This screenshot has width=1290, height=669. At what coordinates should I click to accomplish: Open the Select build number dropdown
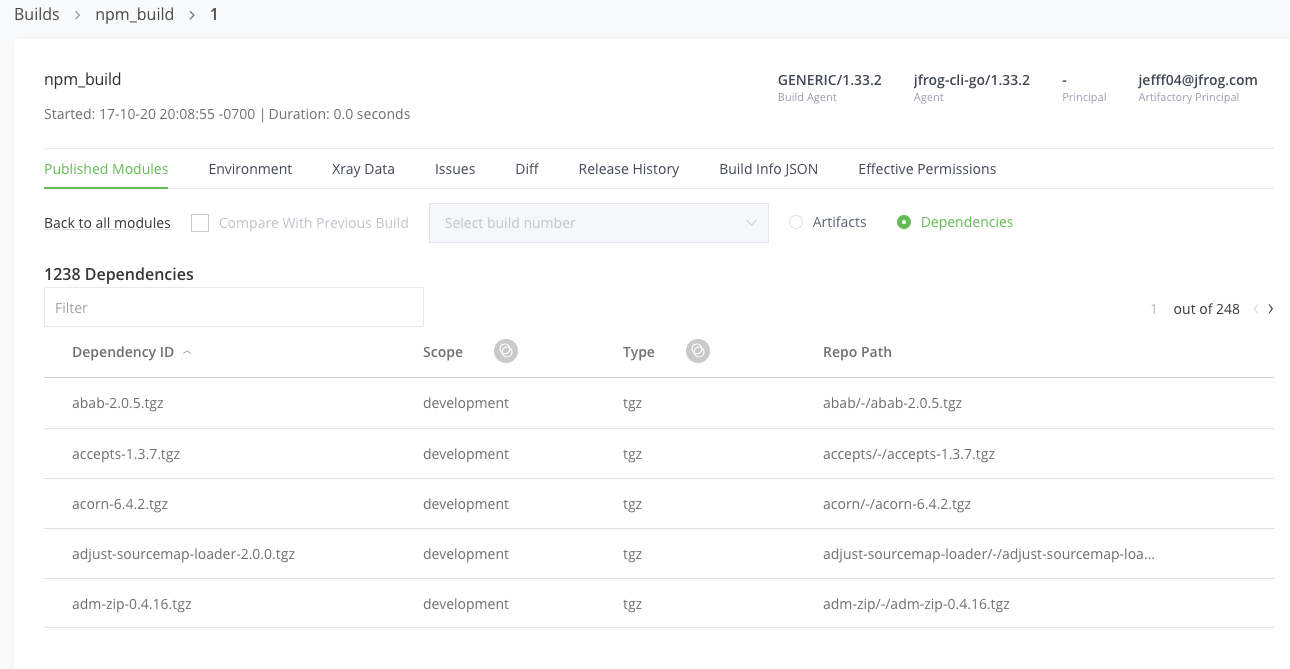pyautogui.click(x=599, y=223)
